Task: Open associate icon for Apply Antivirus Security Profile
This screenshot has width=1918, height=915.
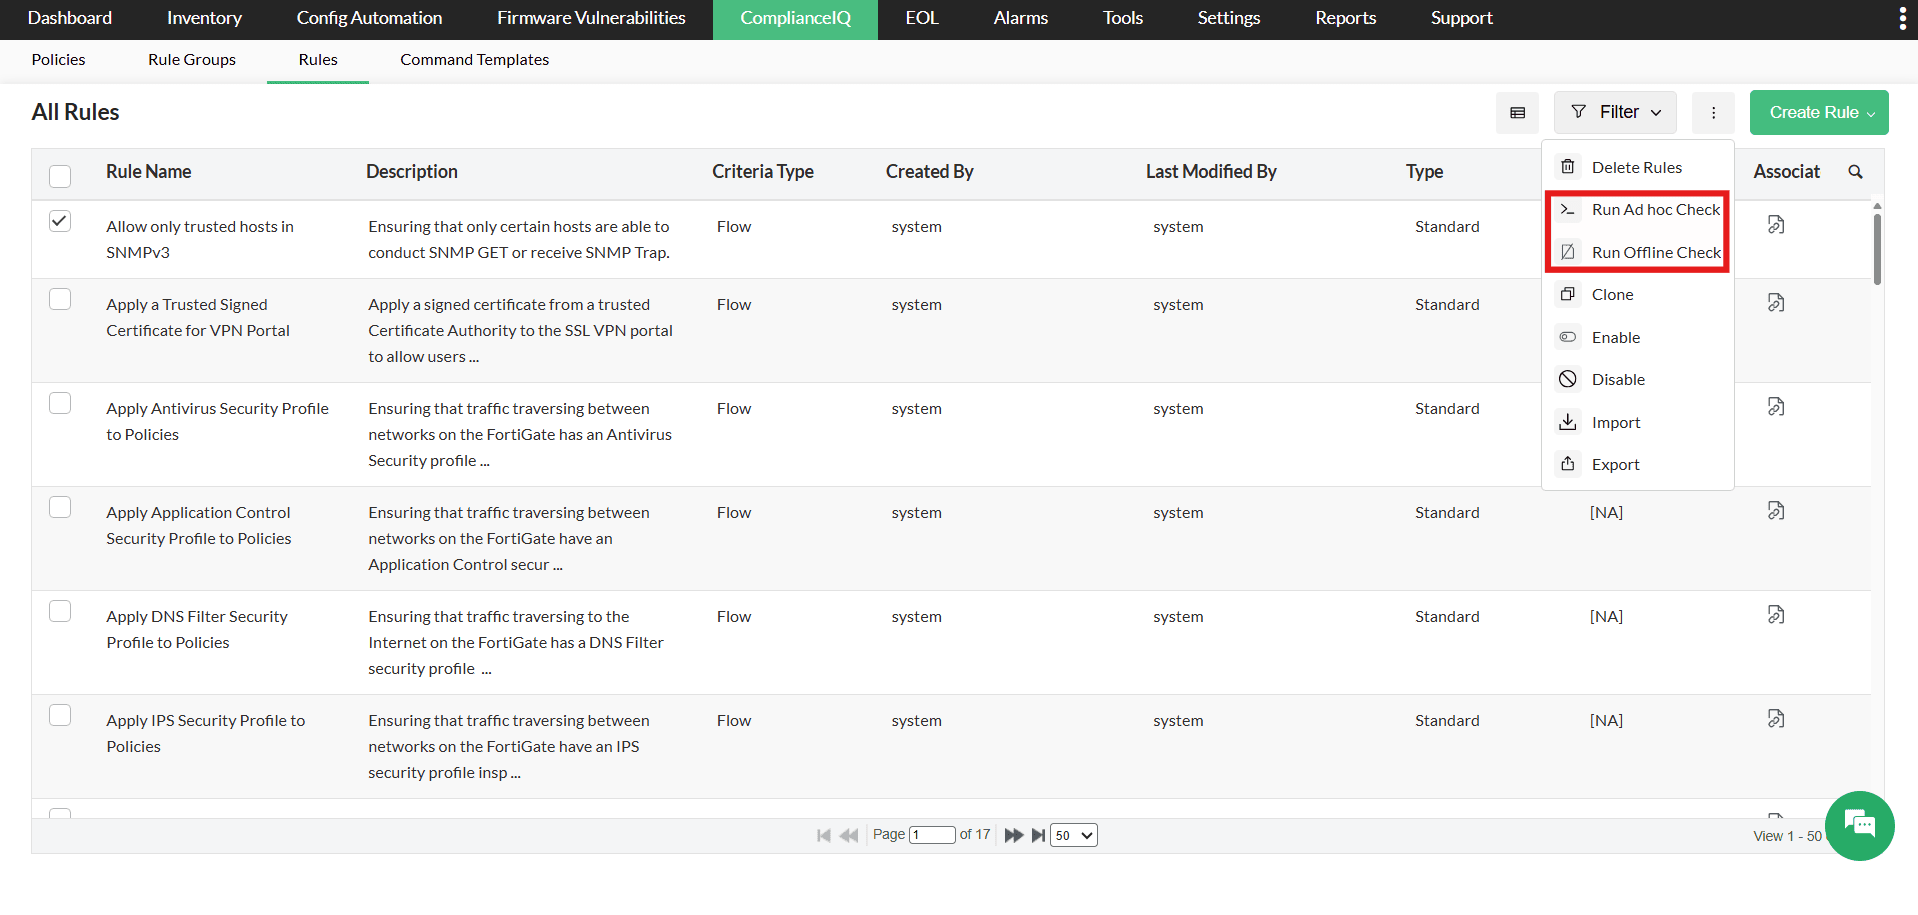Action: tap(1776, 407)
